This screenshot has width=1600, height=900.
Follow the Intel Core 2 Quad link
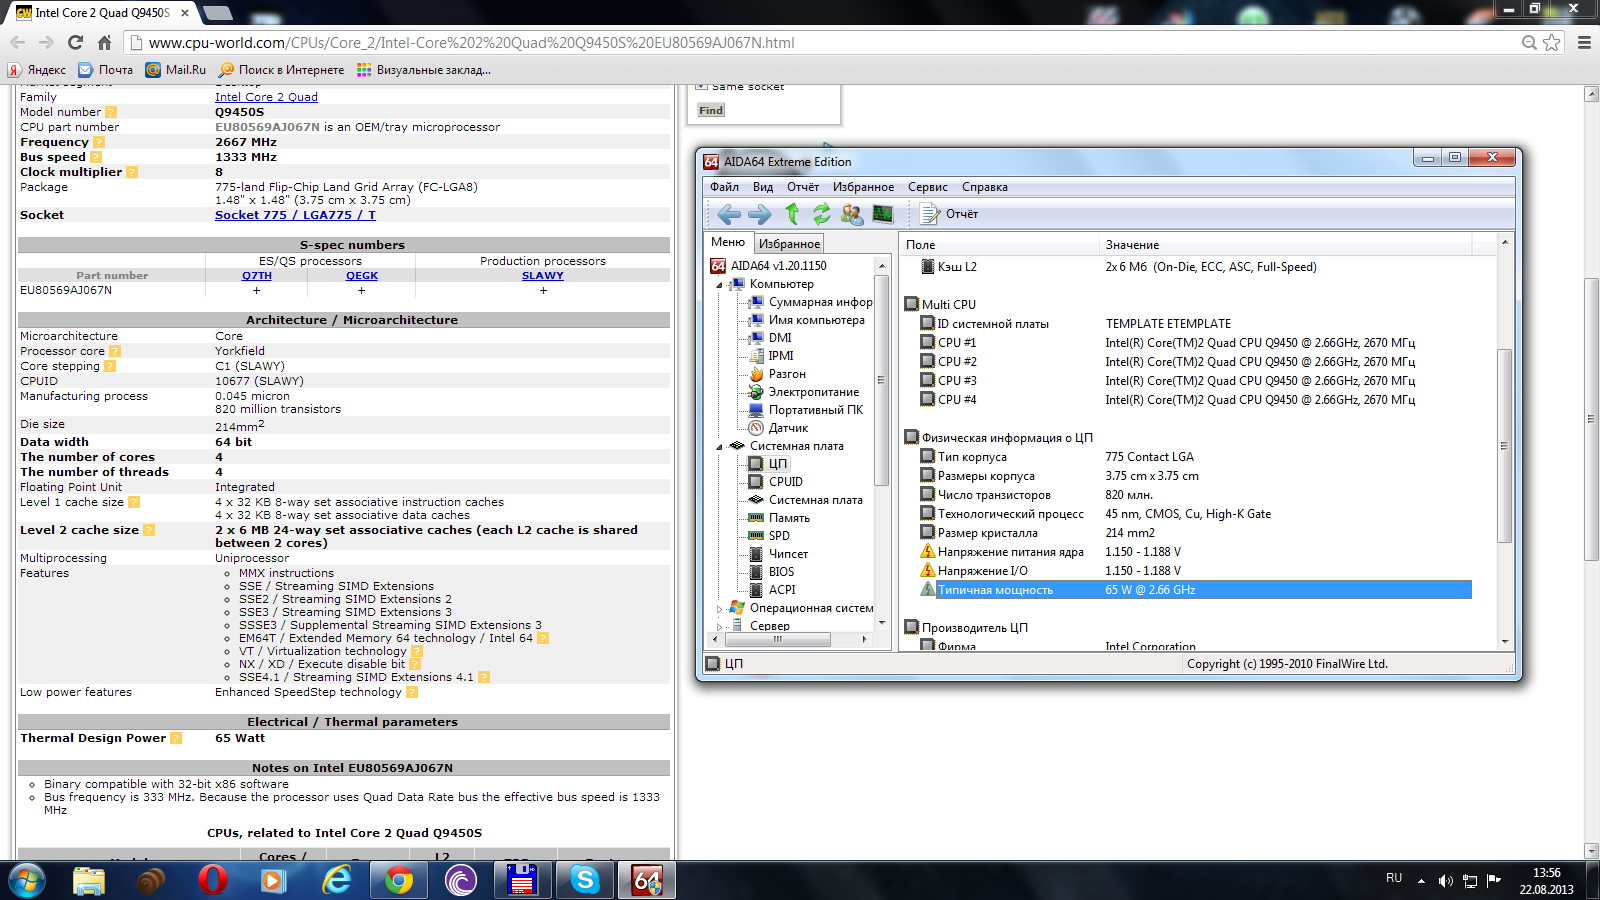[266, 97]
